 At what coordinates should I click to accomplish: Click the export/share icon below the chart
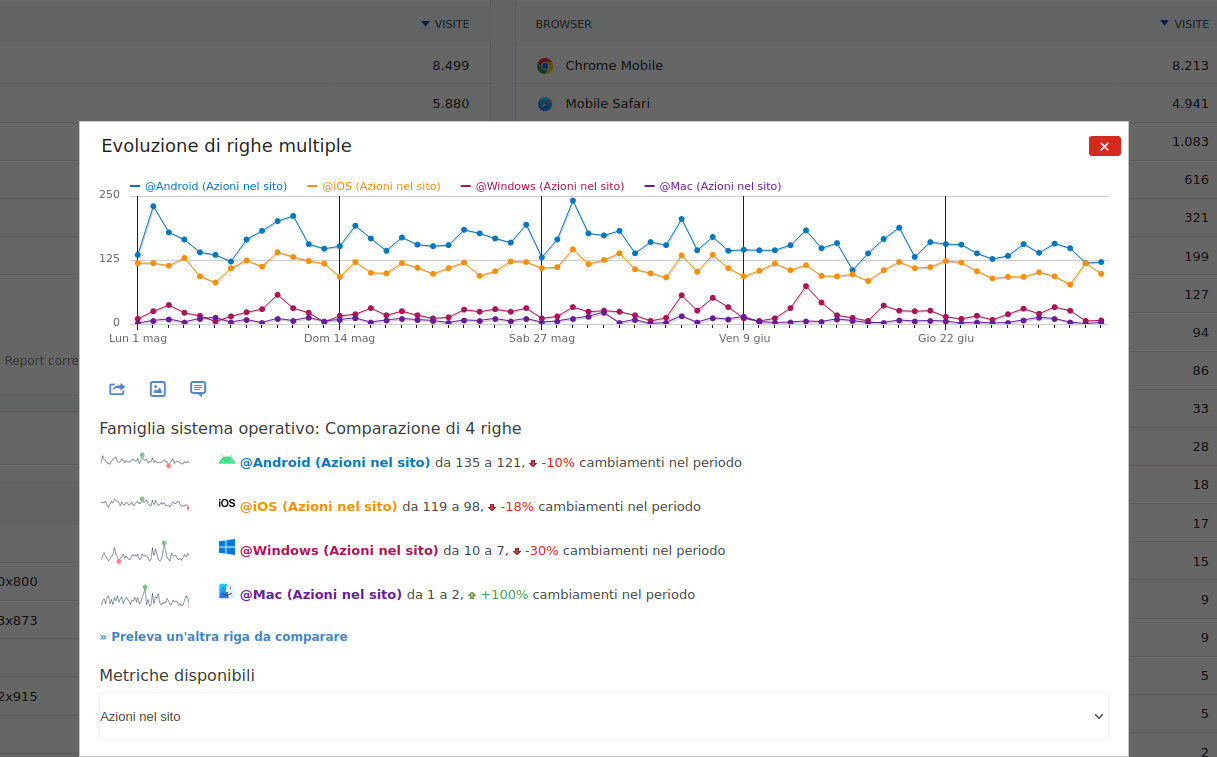click(x=117, y=389)
